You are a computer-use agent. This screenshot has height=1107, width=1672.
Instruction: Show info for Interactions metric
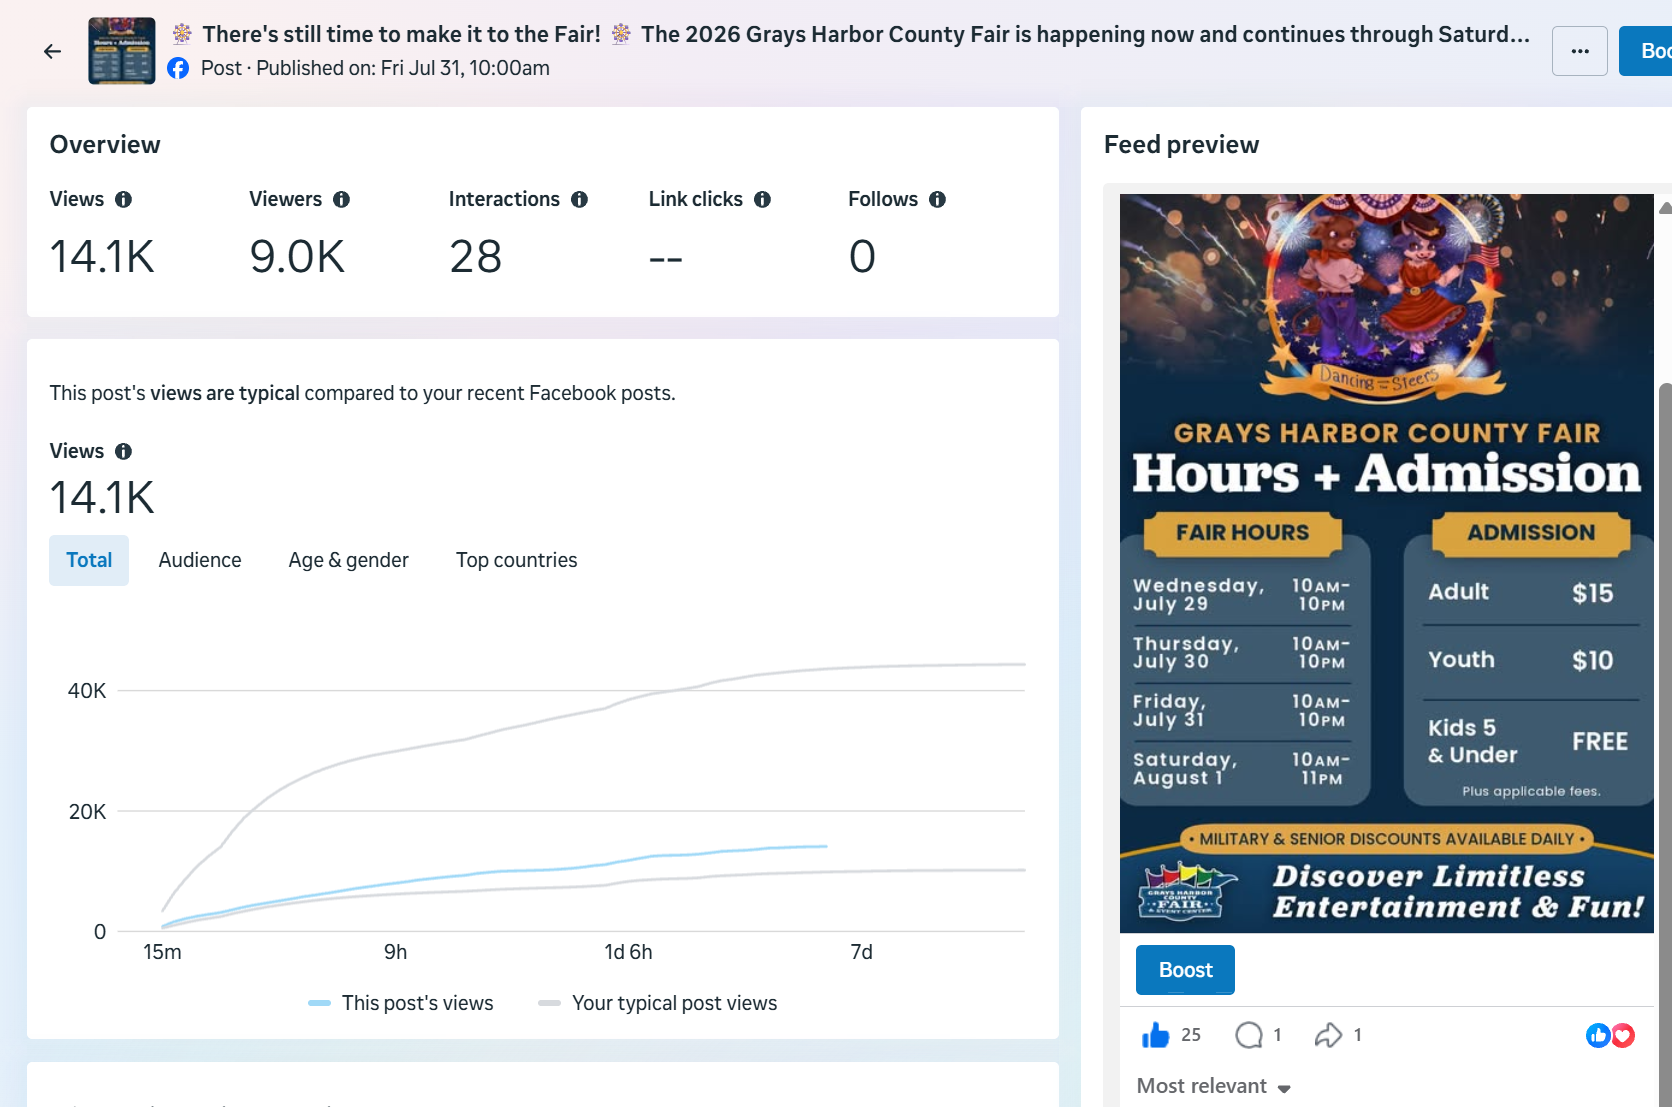click(x=579, y=199)
